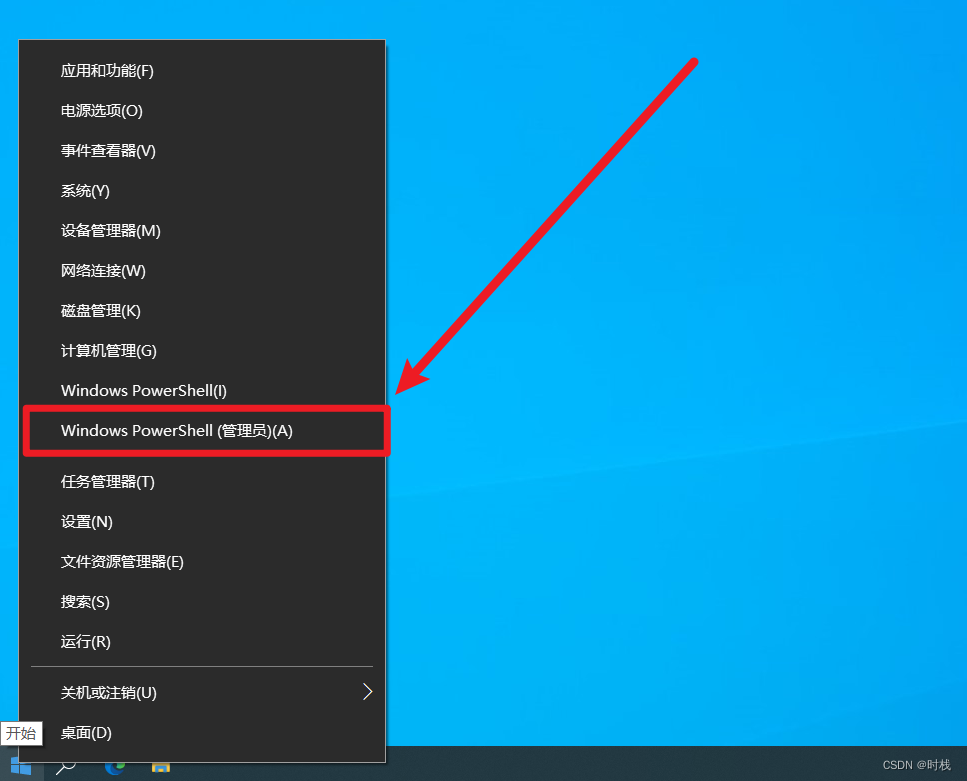Select Windows PowerShell(I) menu item
967x781 pixels.
(202, 390)
